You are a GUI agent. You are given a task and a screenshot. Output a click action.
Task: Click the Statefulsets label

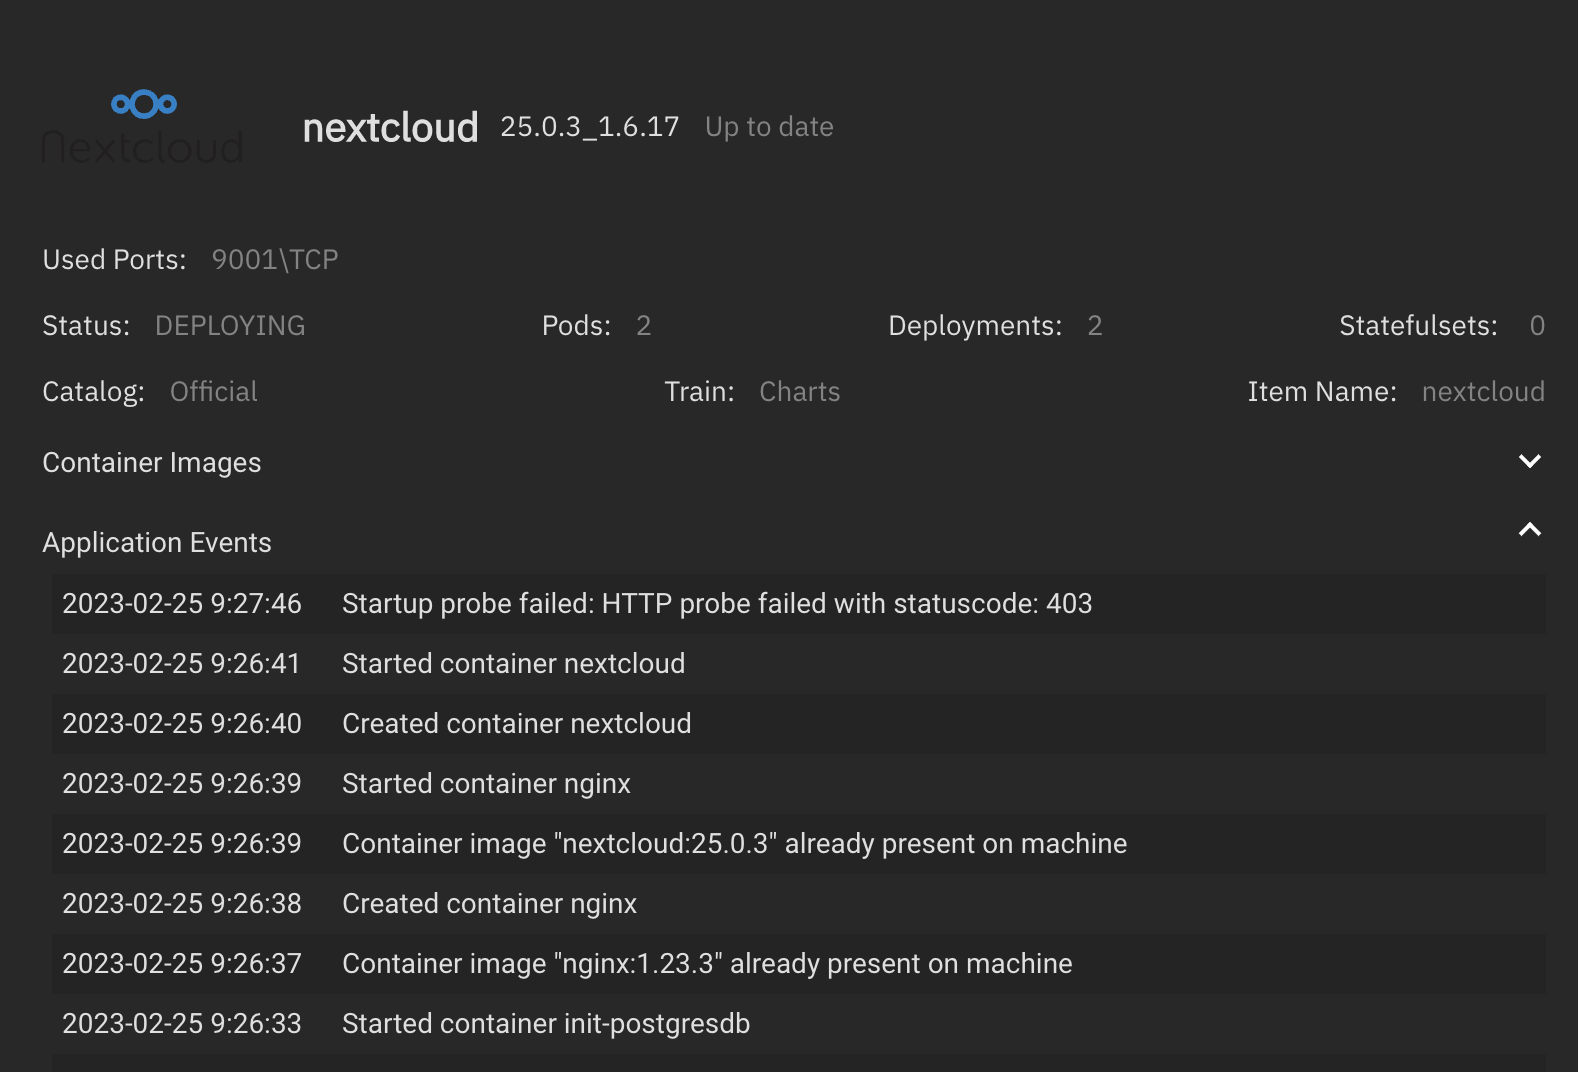click(x=1418, y=326)
